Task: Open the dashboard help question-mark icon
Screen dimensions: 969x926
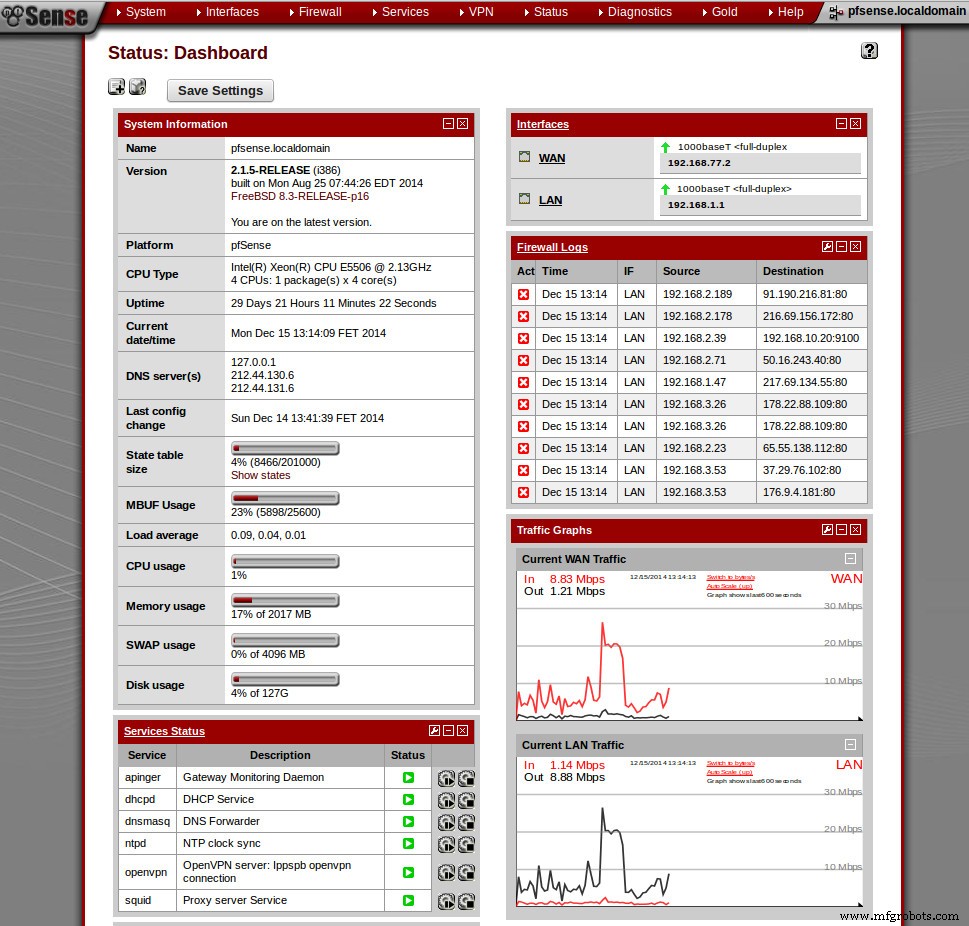Action: [x=868, y=50]
